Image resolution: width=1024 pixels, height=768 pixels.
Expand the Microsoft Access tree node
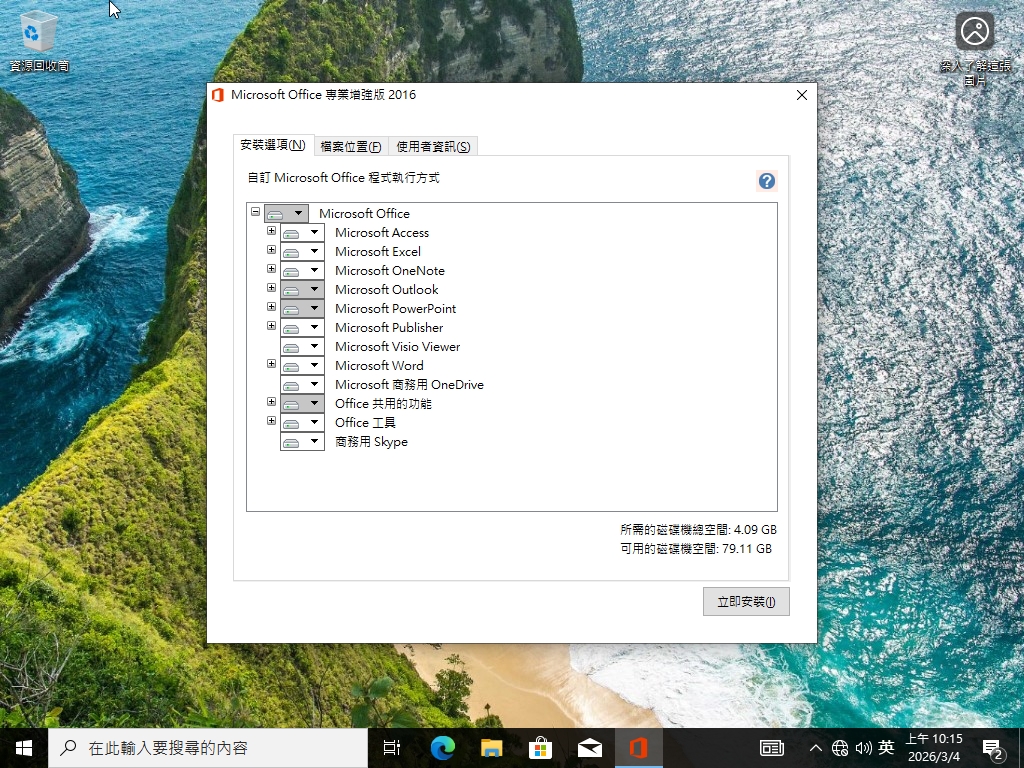(271, 232)
